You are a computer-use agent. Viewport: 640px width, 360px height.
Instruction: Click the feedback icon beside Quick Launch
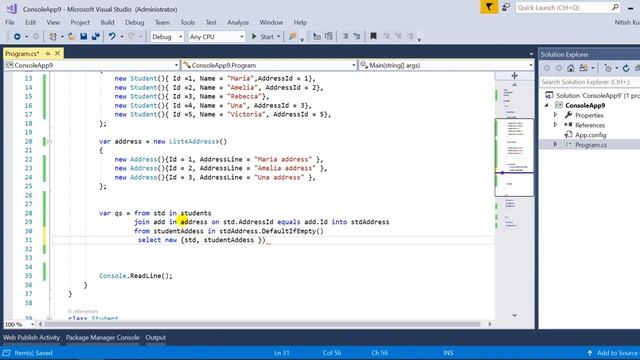(506, 7)
